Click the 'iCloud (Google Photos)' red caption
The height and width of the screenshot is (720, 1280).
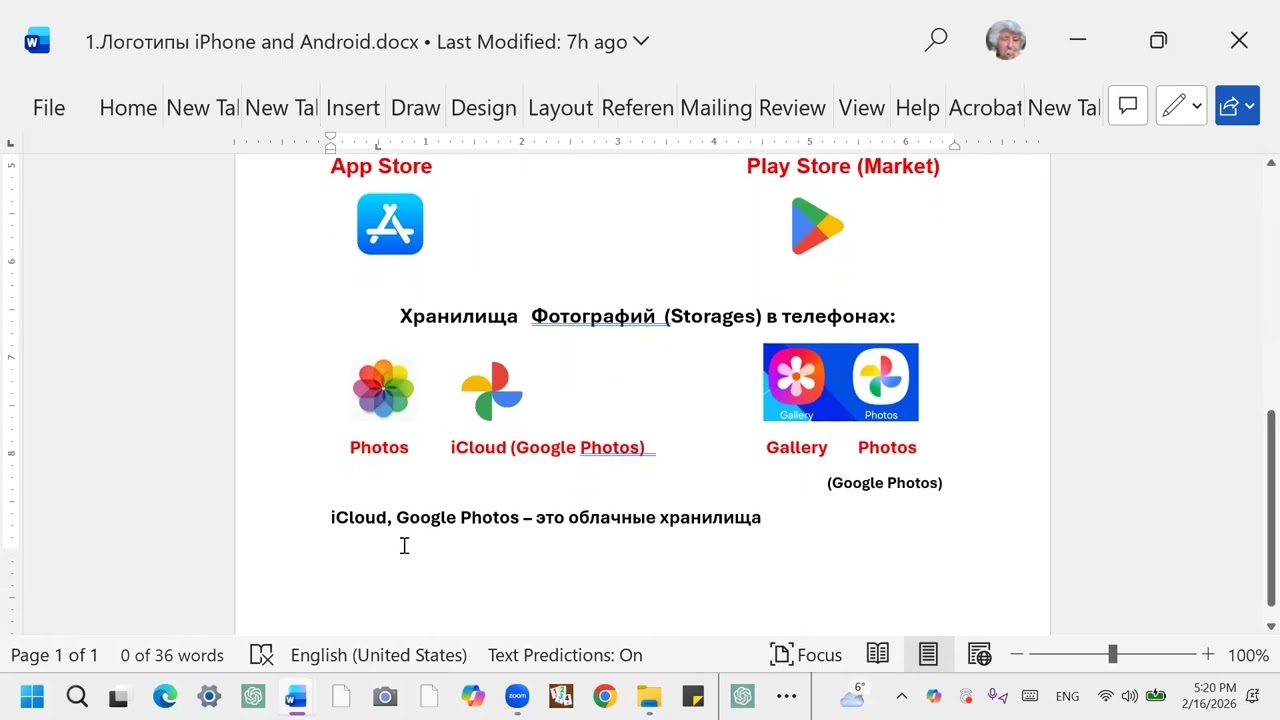pos(547,447)
